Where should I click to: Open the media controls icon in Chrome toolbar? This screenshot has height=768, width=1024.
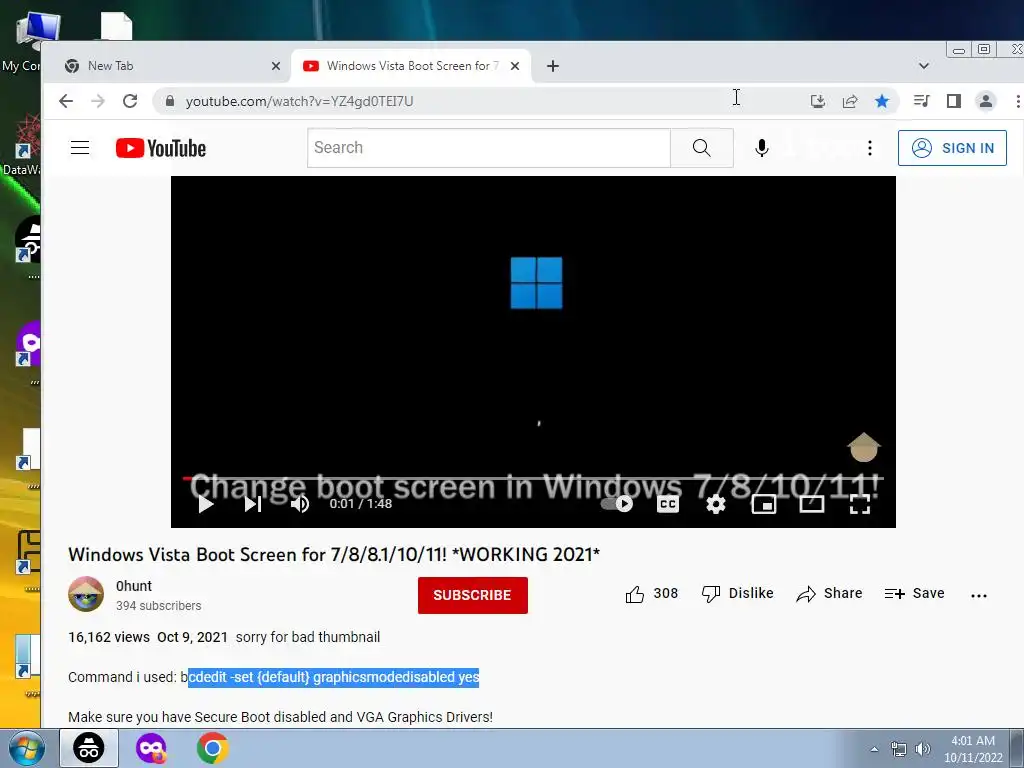(x=921, y=101)
